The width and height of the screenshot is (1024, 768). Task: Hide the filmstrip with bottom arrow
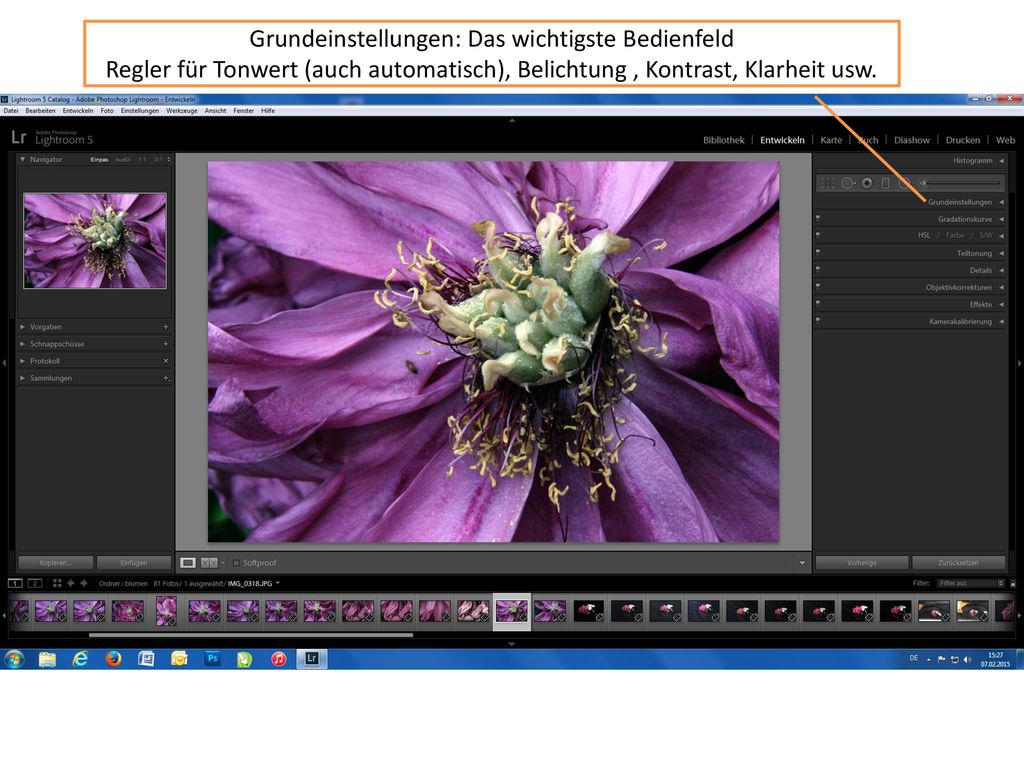[511, 644]
